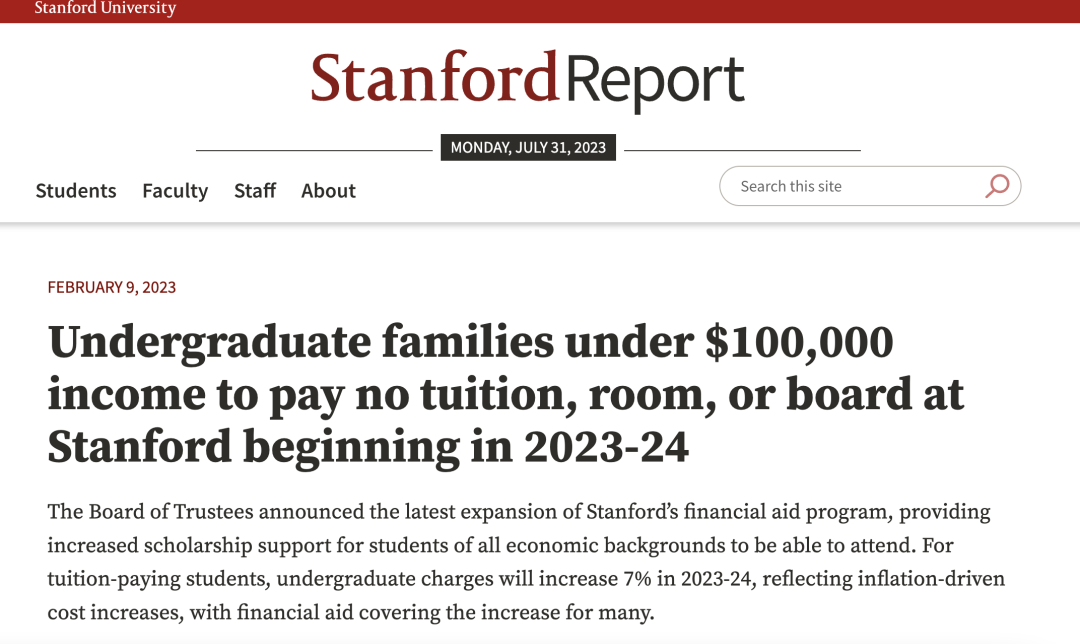Click the article summary paragraph

[526, 562]
